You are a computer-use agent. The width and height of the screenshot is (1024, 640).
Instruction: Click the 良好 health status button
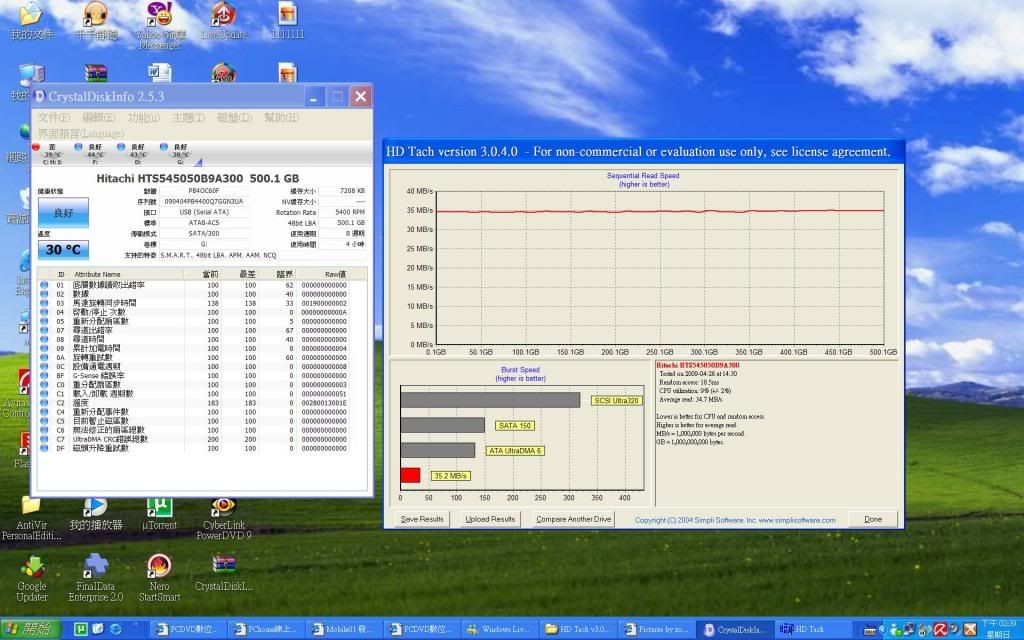(x=63, y=213)
